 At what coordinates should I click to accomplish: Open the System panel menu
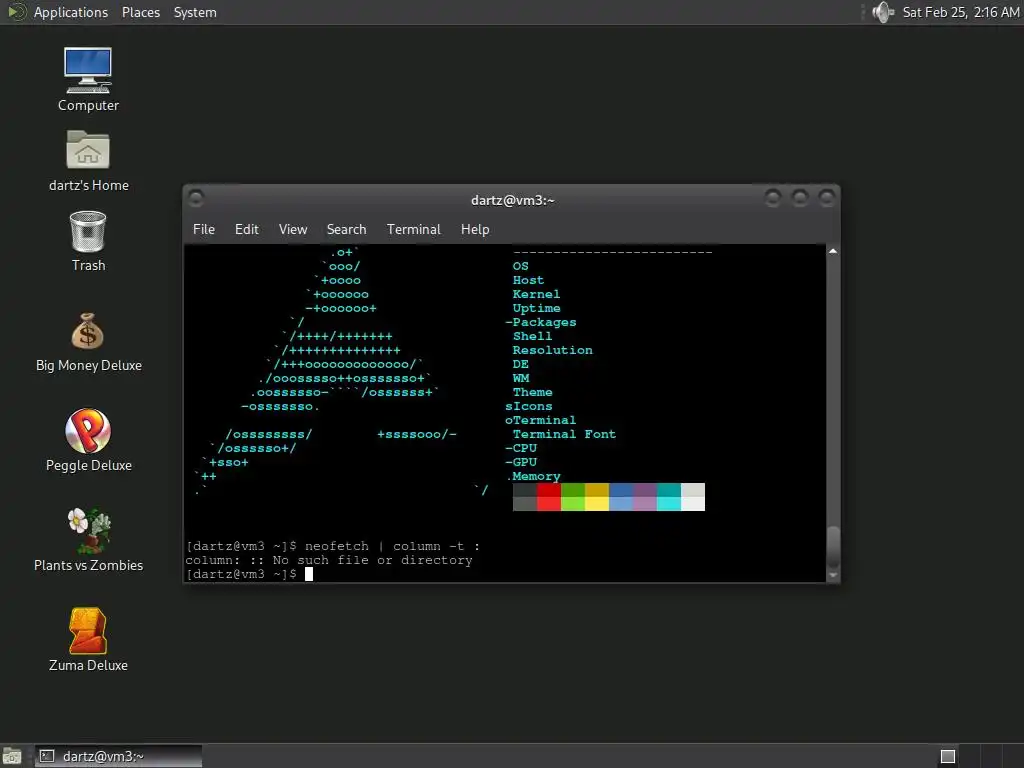(x=195, y=12)
